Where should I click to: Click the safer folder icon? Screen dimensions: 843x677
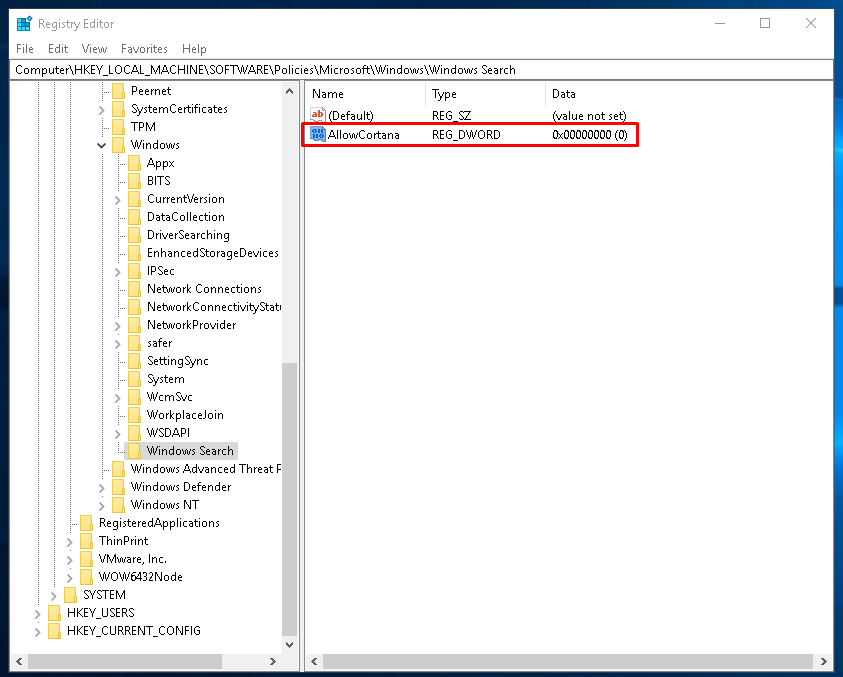pyautogui.click(x=134, y=343)
